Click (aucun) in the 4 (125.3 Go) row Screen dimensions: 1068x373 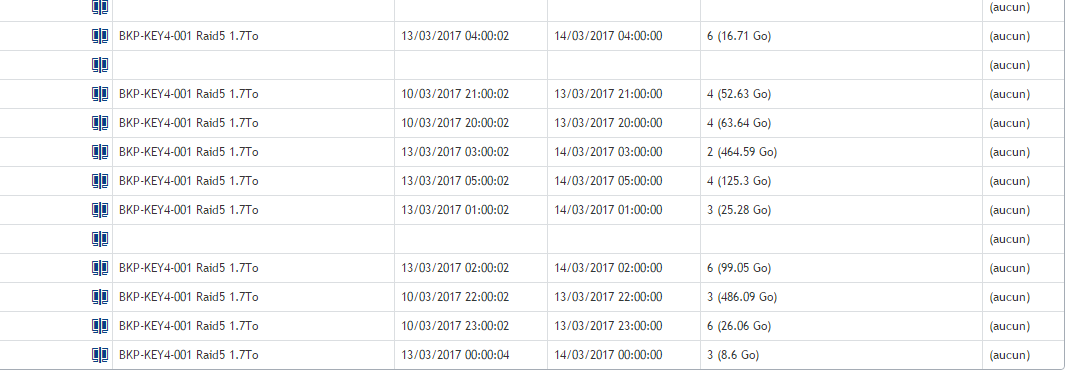pyautogui.click(x=1009, y=181)
